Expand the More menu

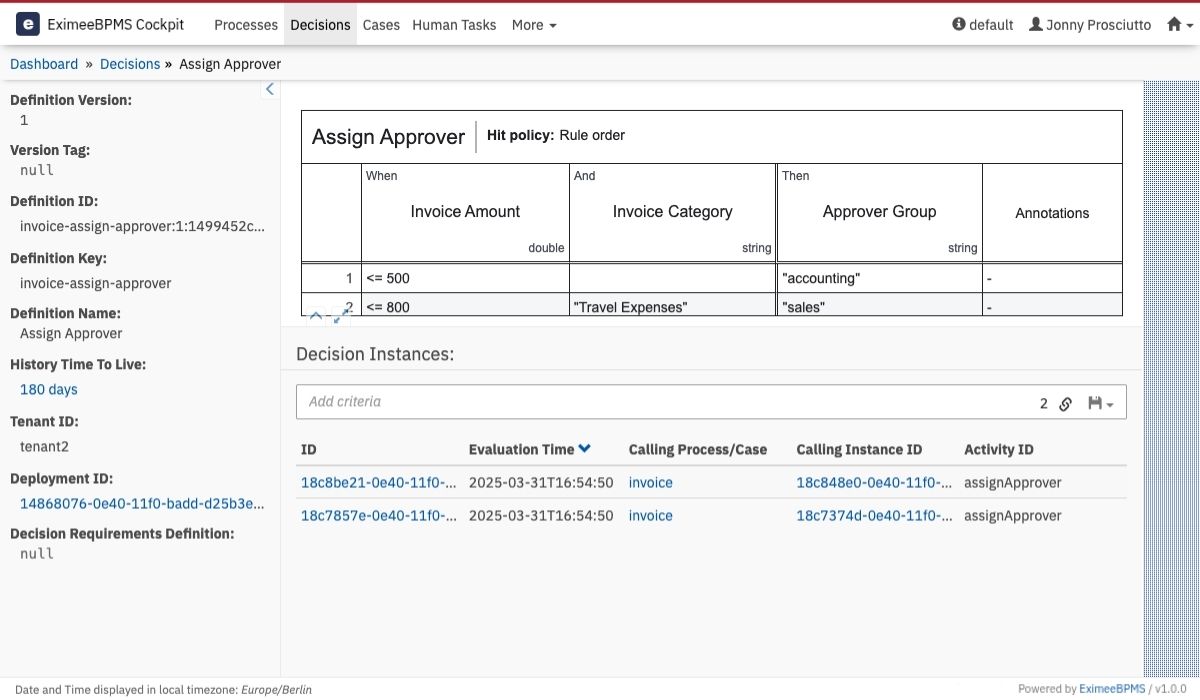[534, 25]
